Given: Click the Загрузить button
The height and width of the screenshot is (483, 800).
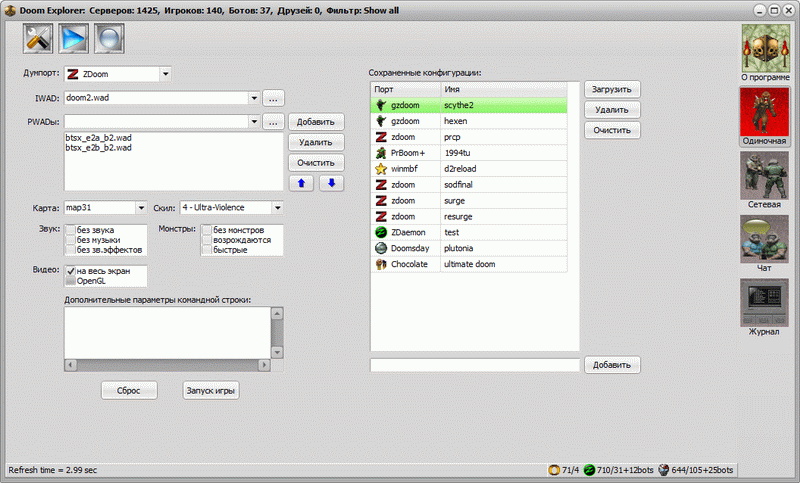Looking at the screenshot, I should tap(611, 89).
